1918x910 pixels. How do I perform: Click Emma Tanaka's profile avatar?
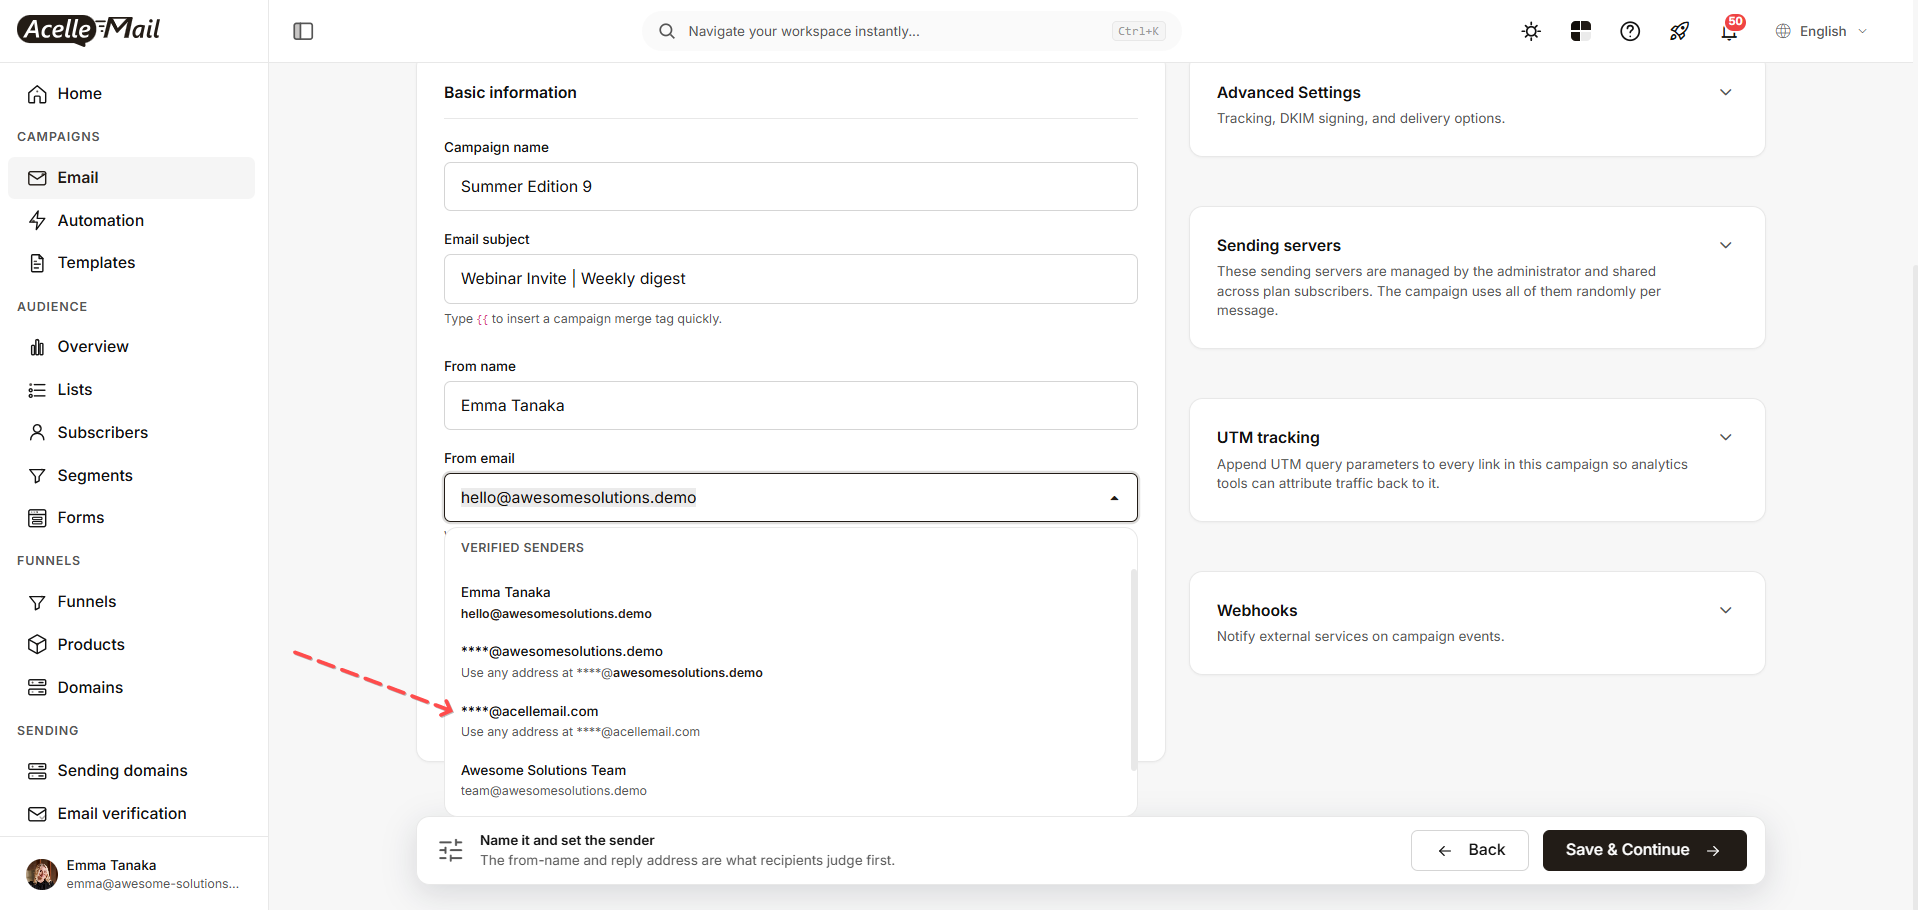pyautogui.click(x=42, y=874)
